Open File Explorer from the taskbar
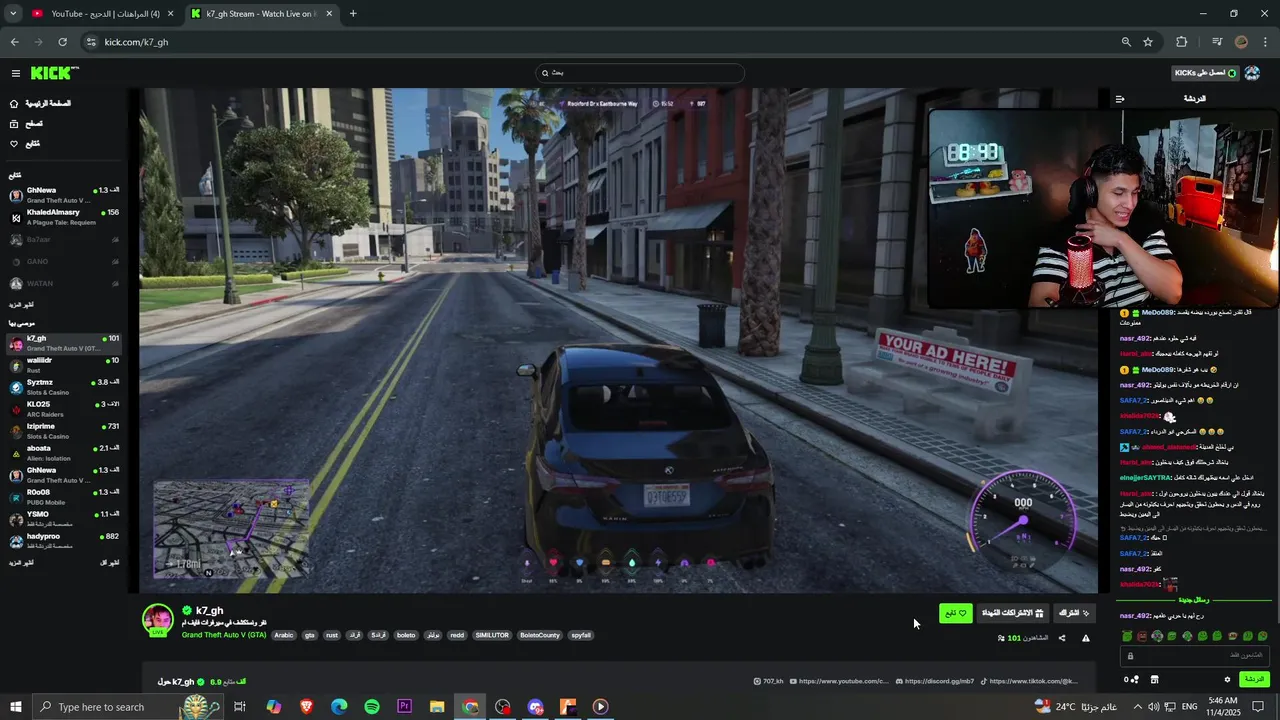1280x720 pixels. tap(437, 707)
